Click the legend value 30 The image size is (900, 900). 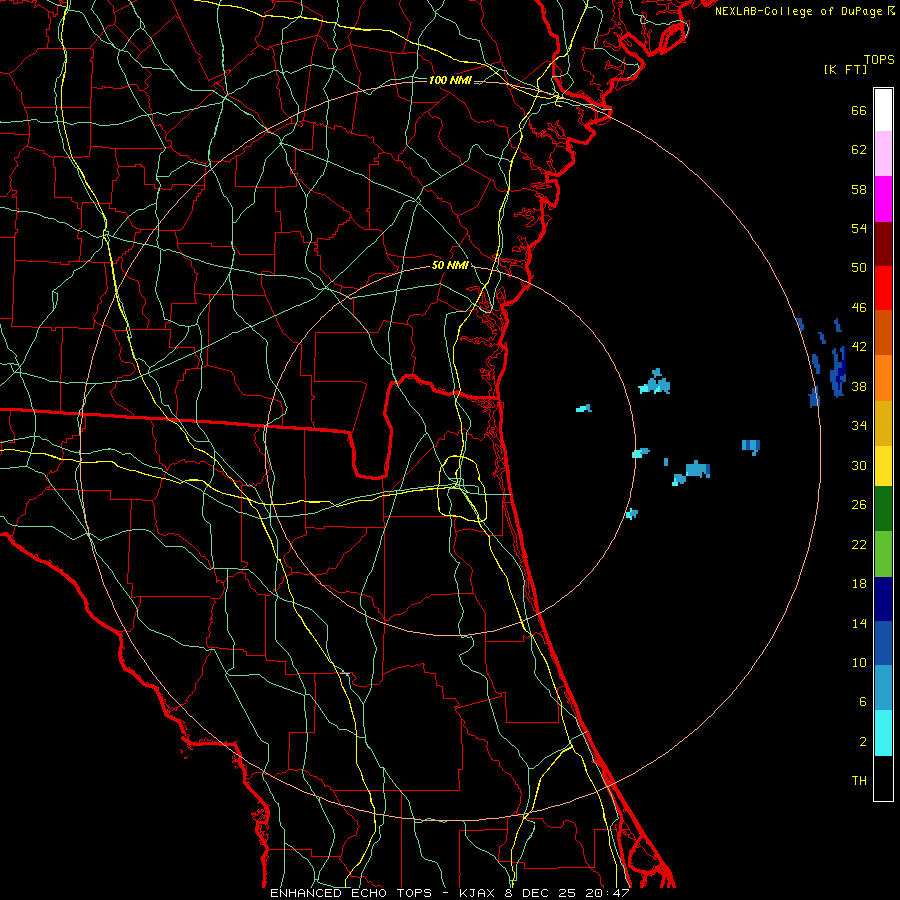859,465
